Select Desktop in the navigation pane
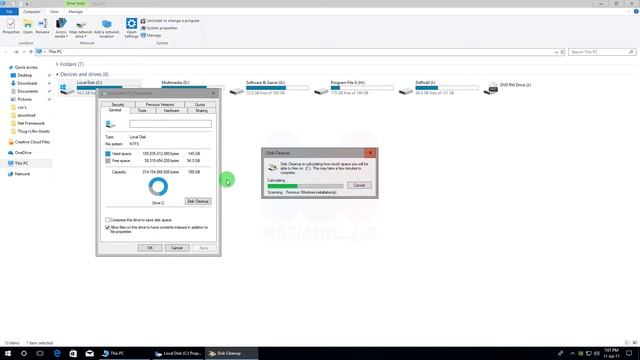The image size is (640, 360). [x=24, y=76]
